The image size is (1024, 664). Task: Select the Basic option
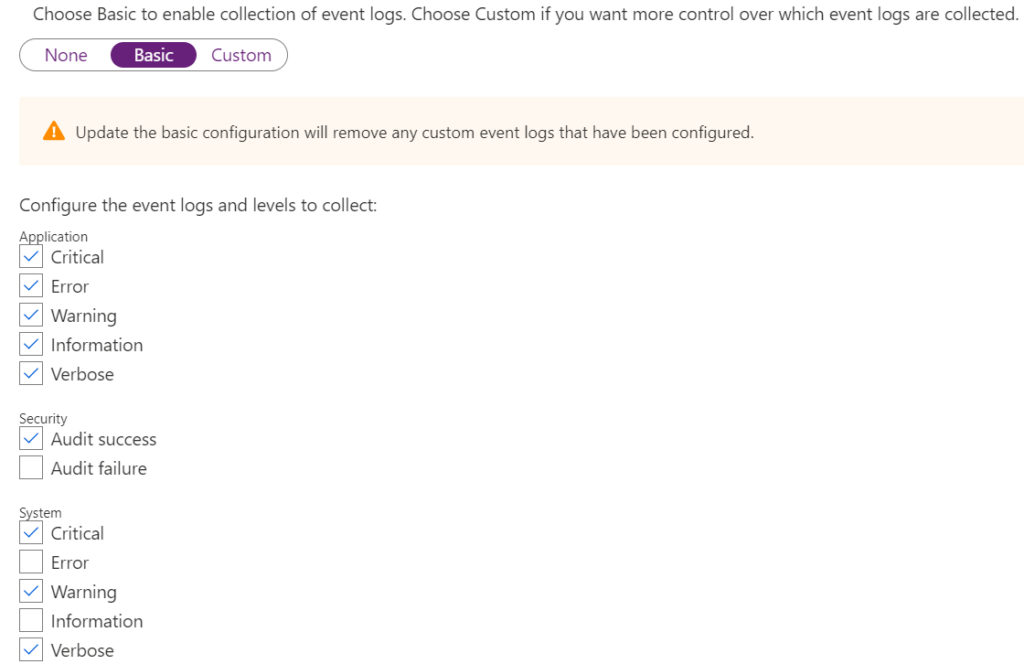(x=153, y=55)
